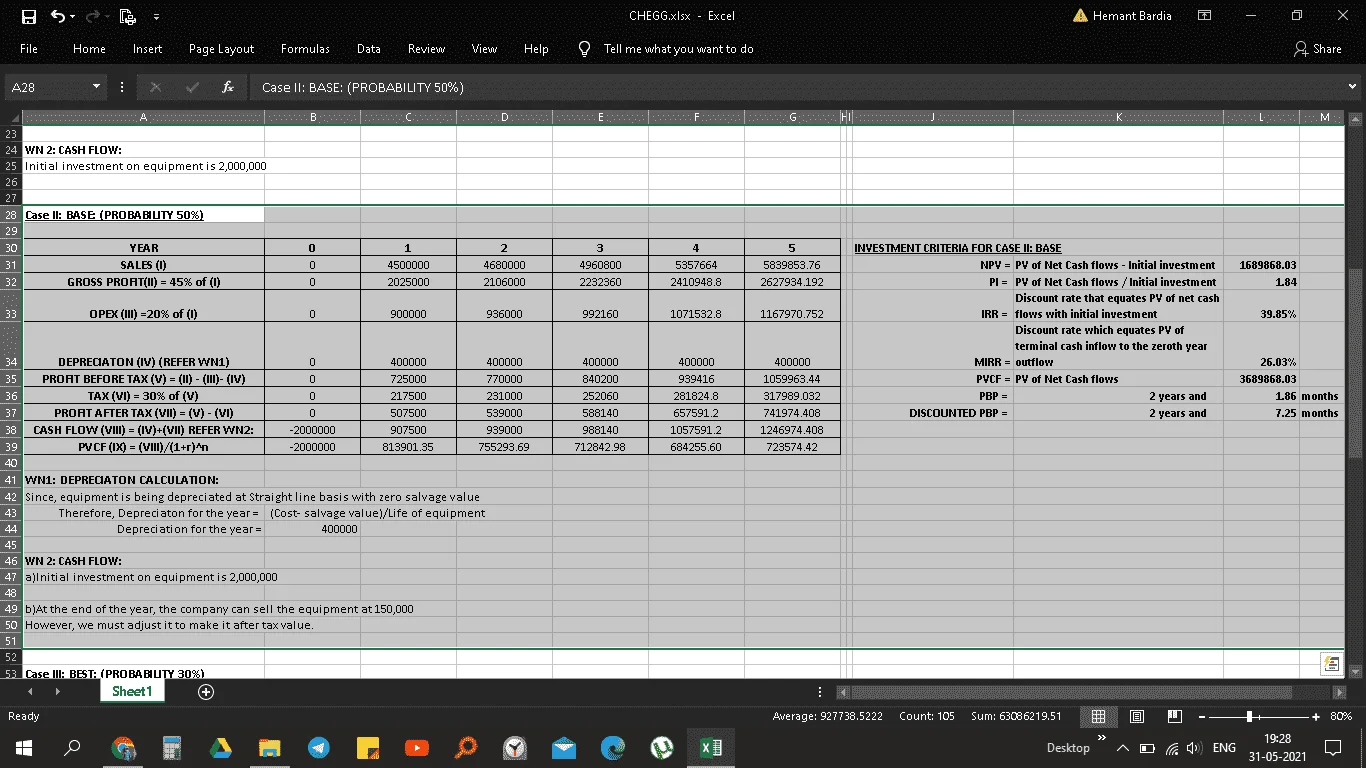Expand the Desktop toolbar chevron
The height and width of the screenshot is (768, 1366).
(x=1102, y=738)
